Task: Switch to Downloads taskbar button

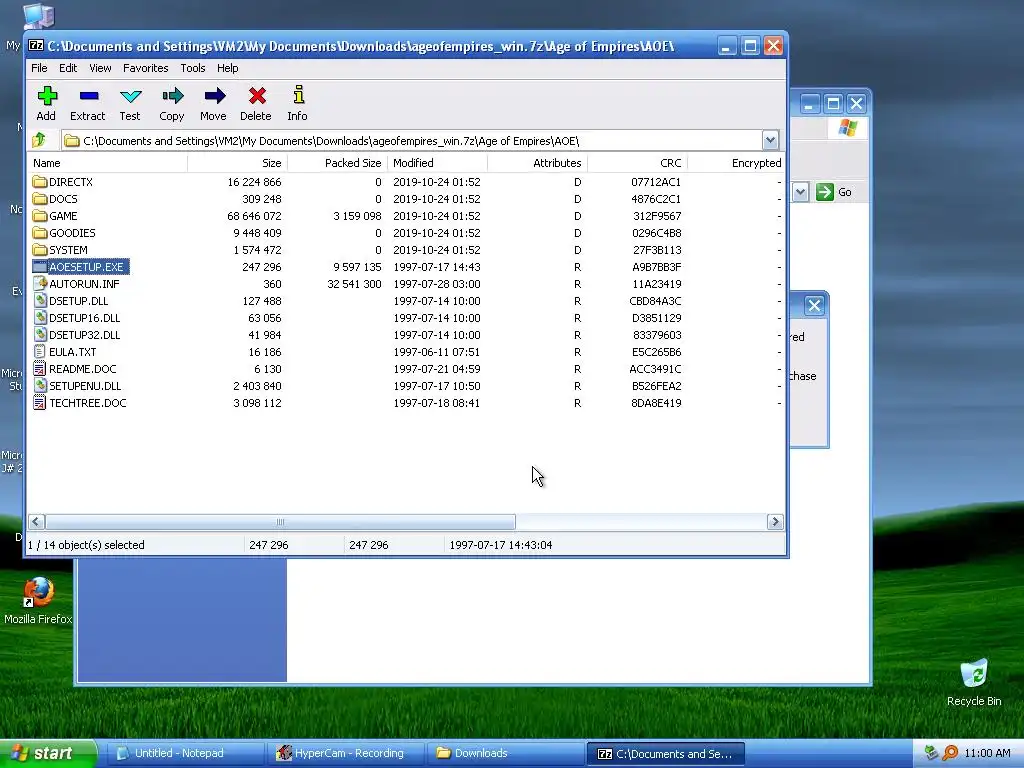Action: tap(503, 754)
